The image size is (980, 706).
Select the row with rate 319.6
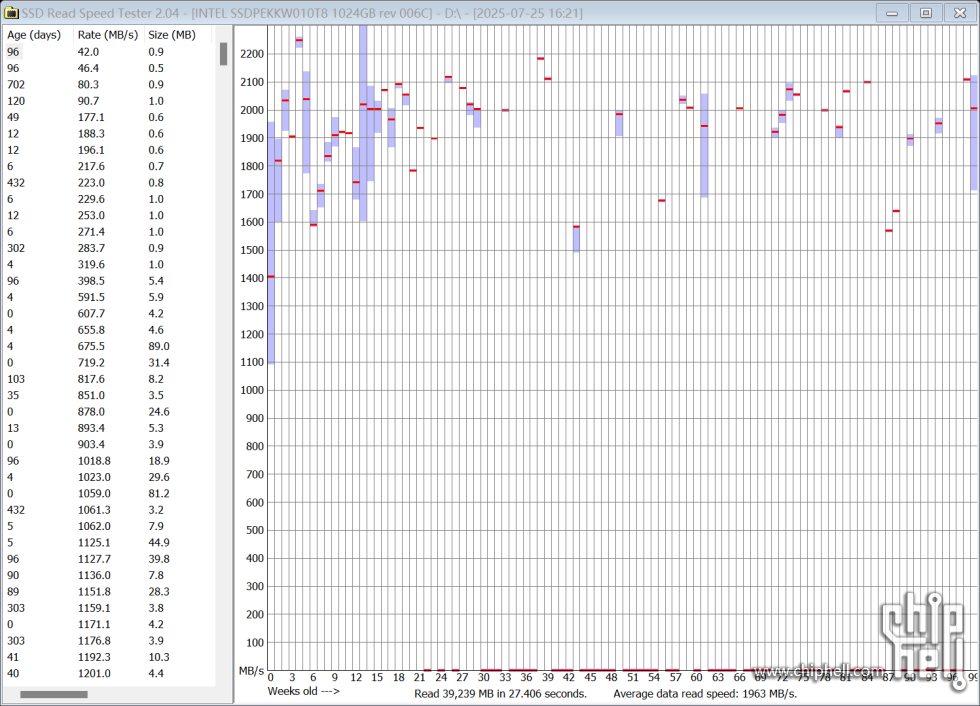[110, 264]
